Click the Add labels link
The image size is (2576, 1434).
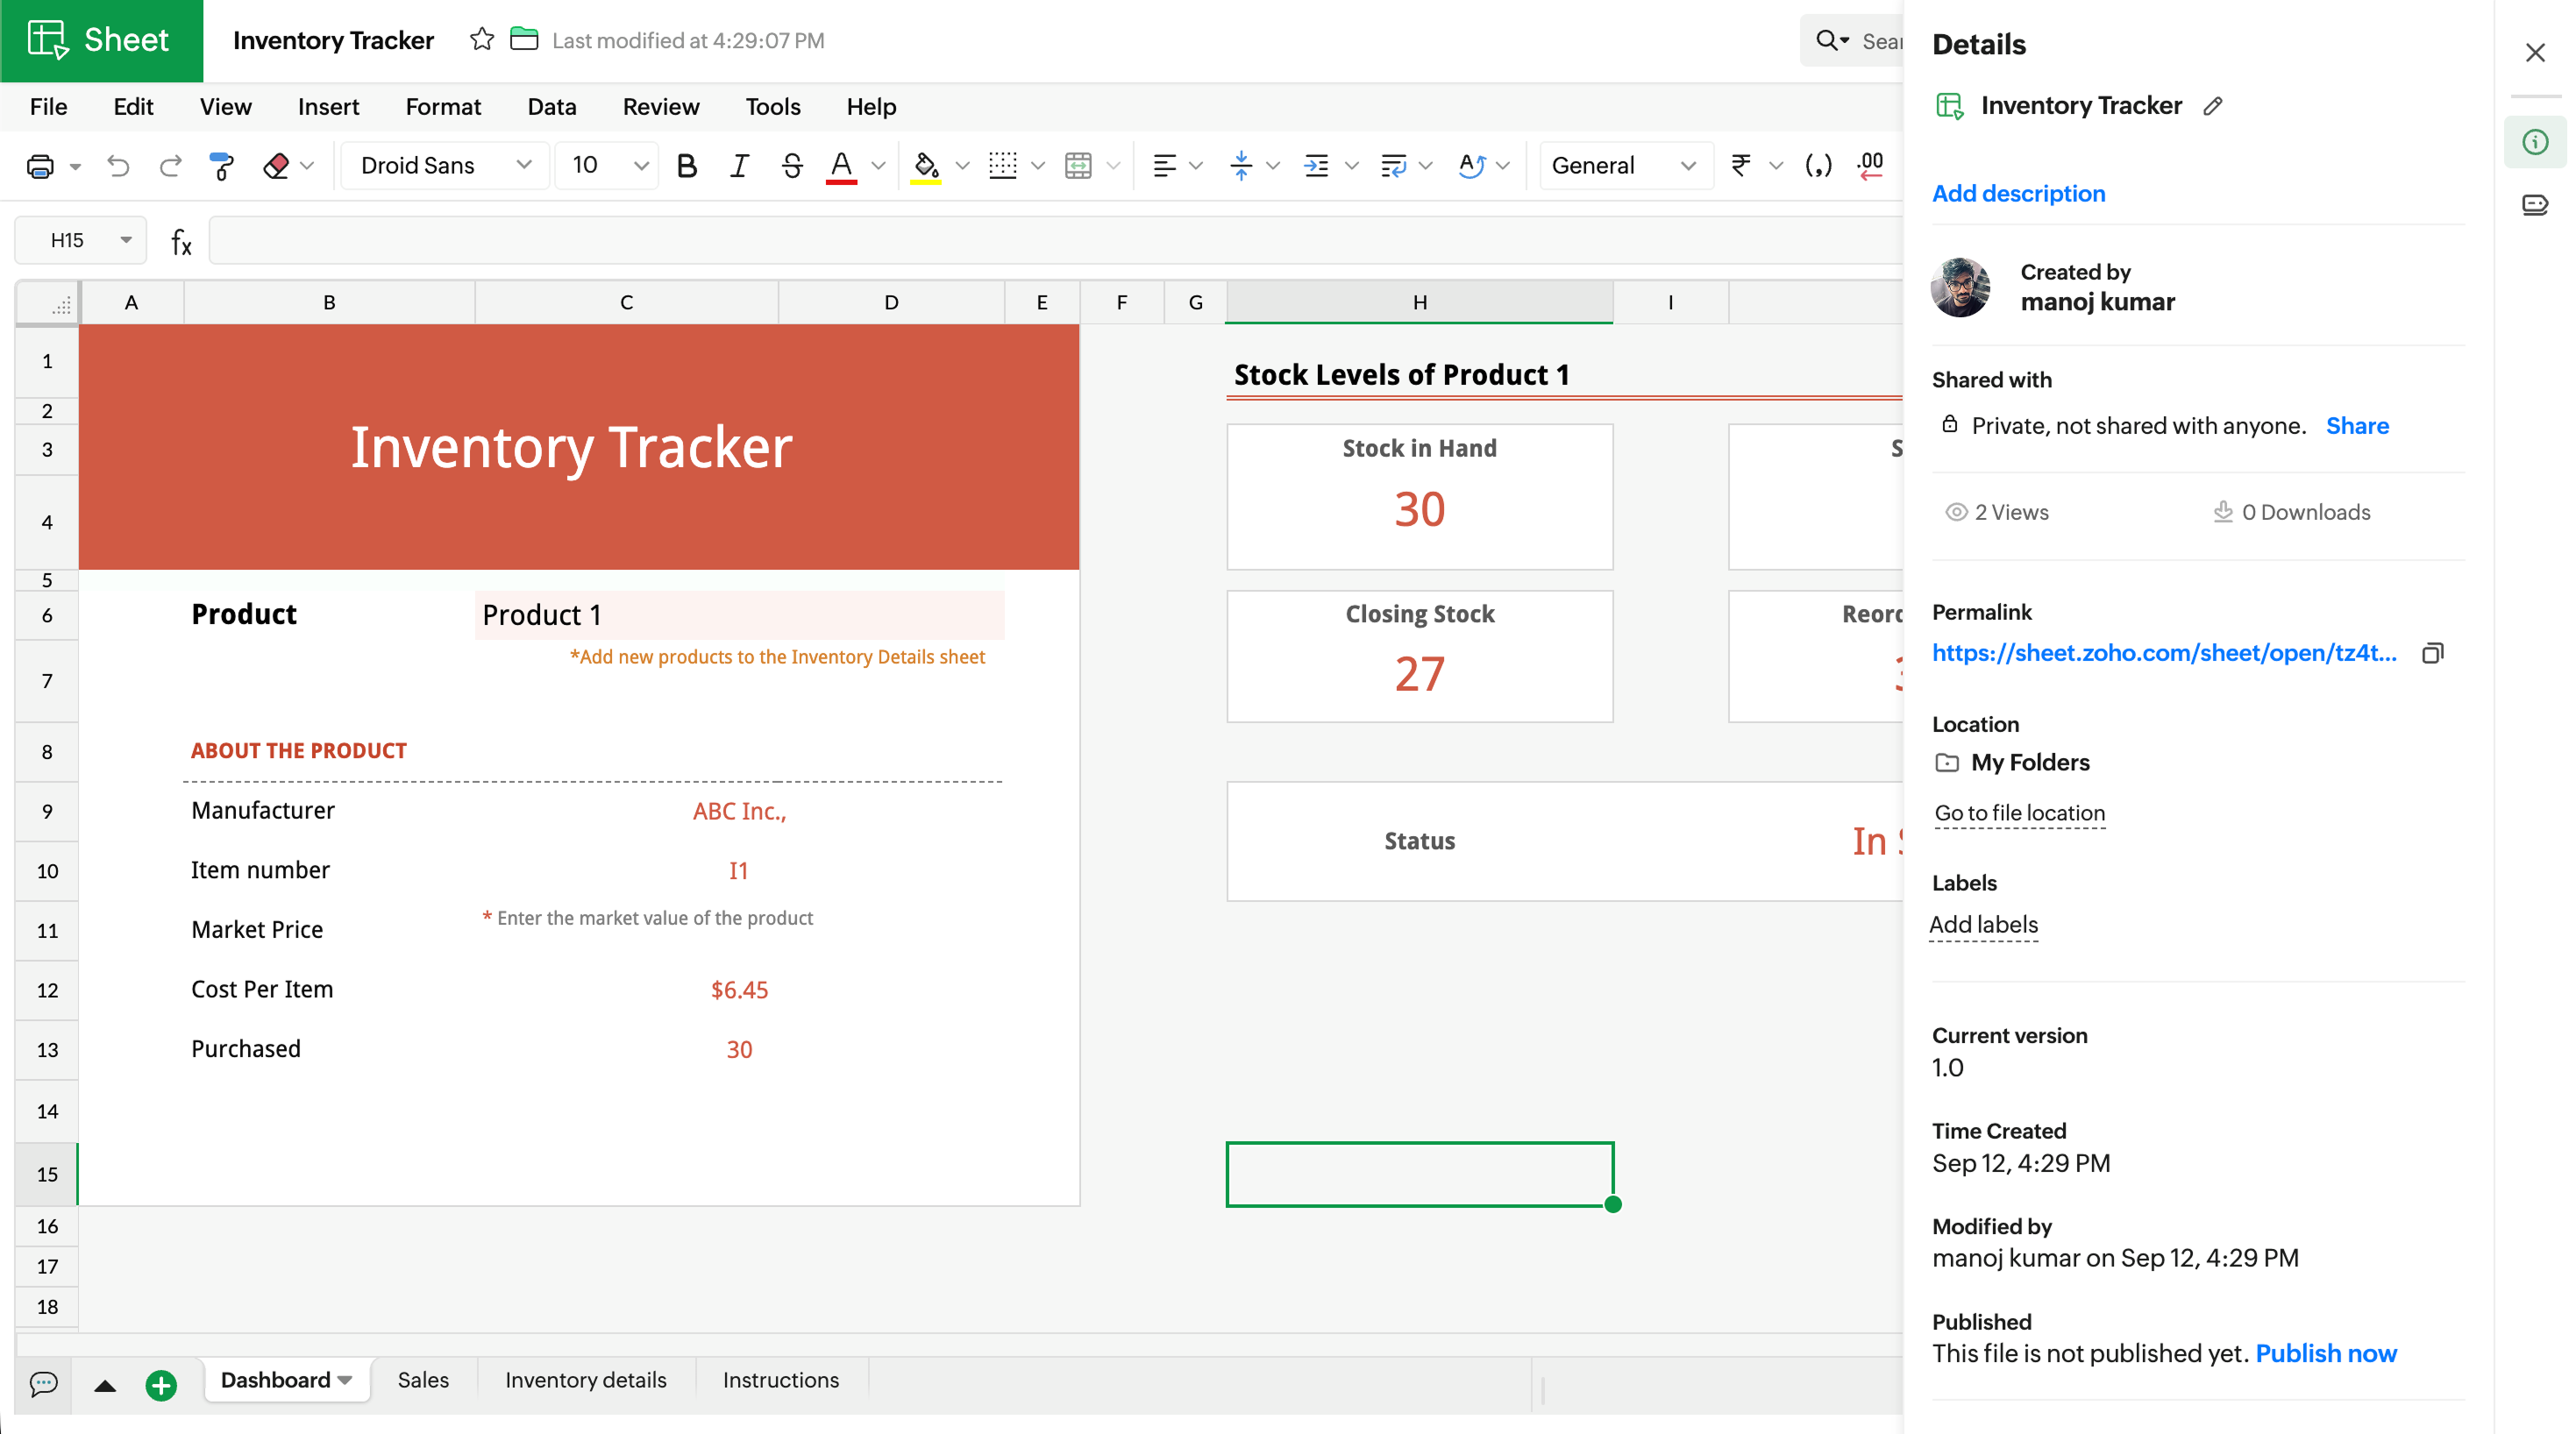tap(1983, 925)
